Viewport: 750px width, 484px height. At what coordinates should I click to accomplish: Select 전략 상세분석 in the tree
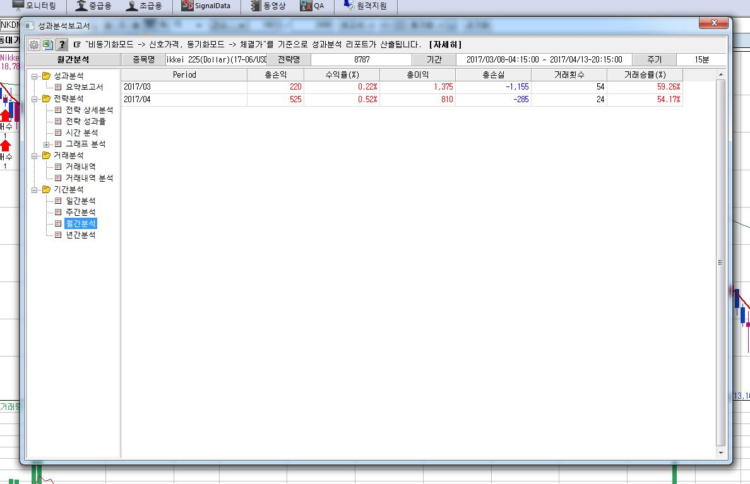(x=89, y=110)
